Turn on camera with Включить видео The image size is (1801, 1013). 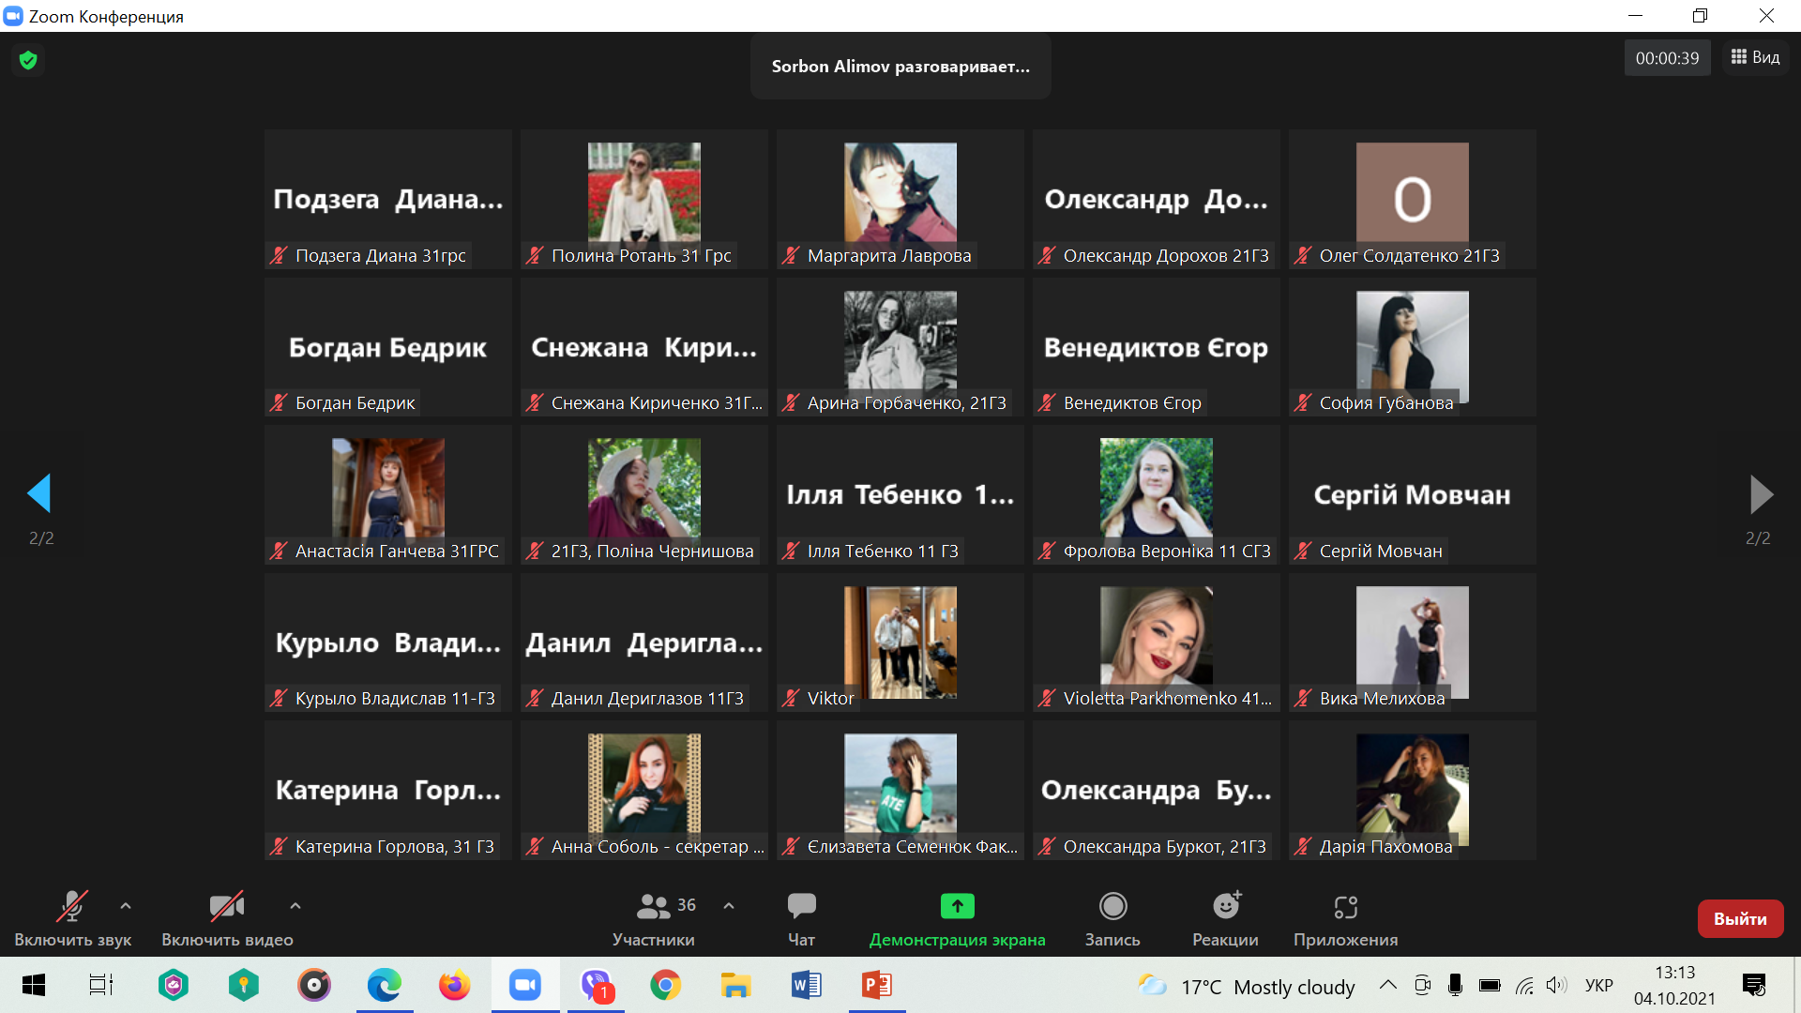pyautogui.click(x=227, y=918)
